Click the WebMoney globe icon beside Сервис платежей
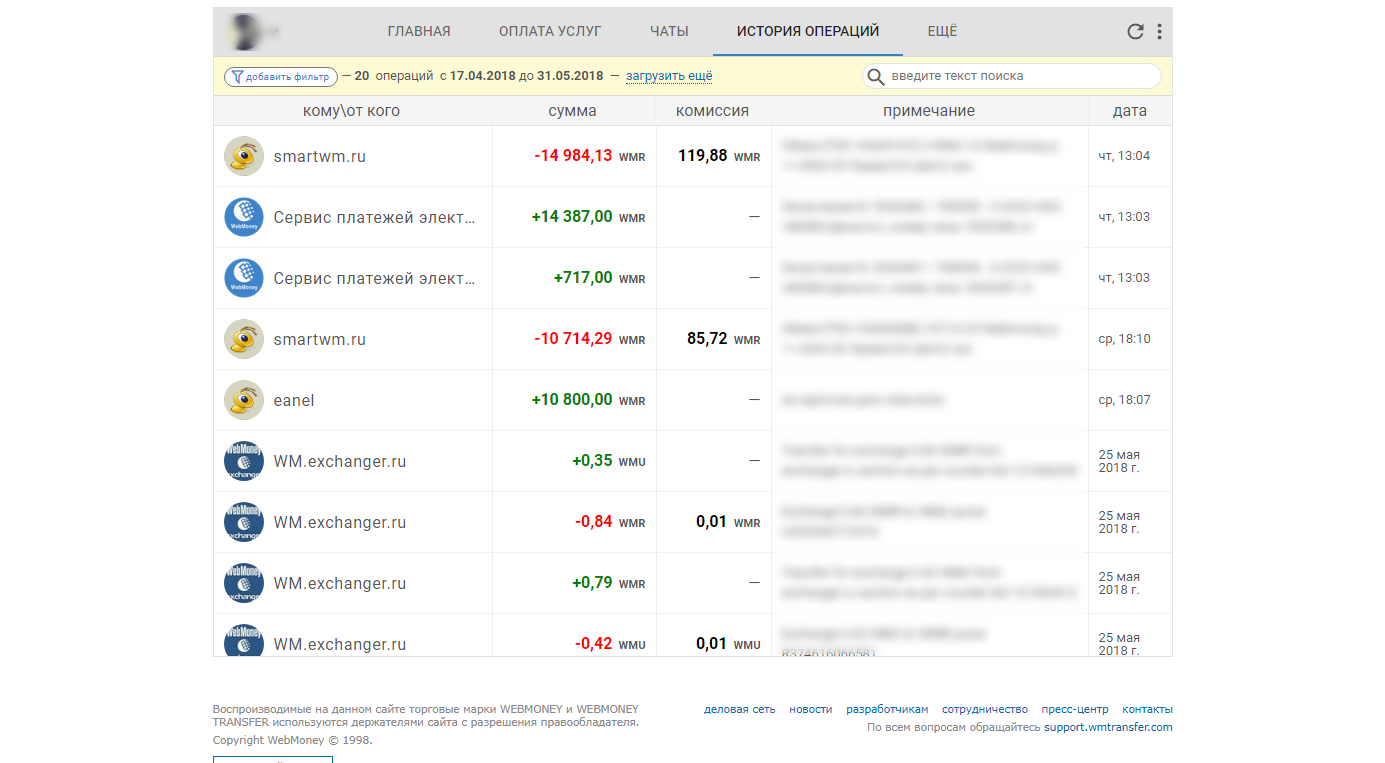Viewport: 1385px width, 763px height. pos(243,217)
